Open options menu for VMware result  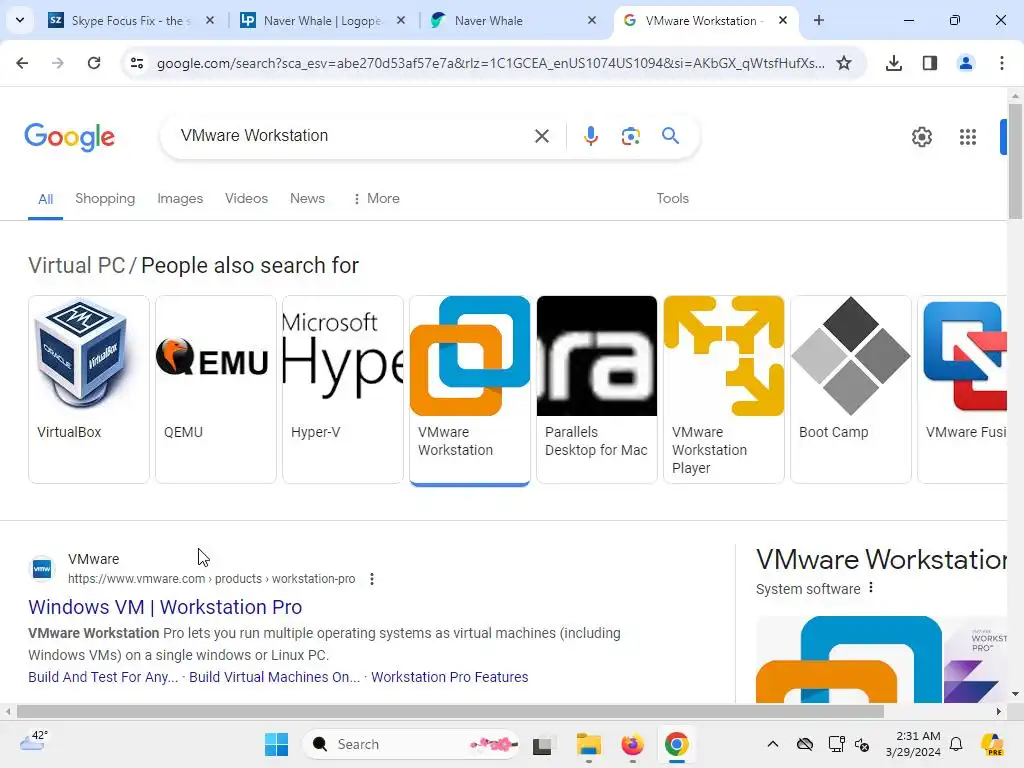pos(372,579)
